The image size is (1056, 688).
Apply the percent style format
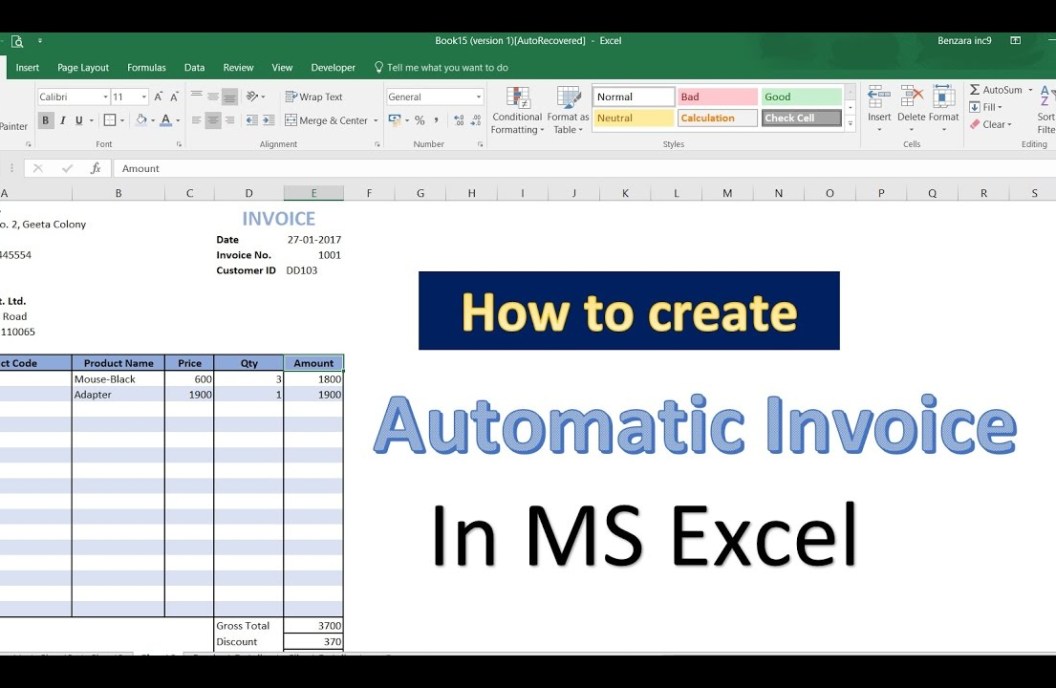tap(419, 121)
